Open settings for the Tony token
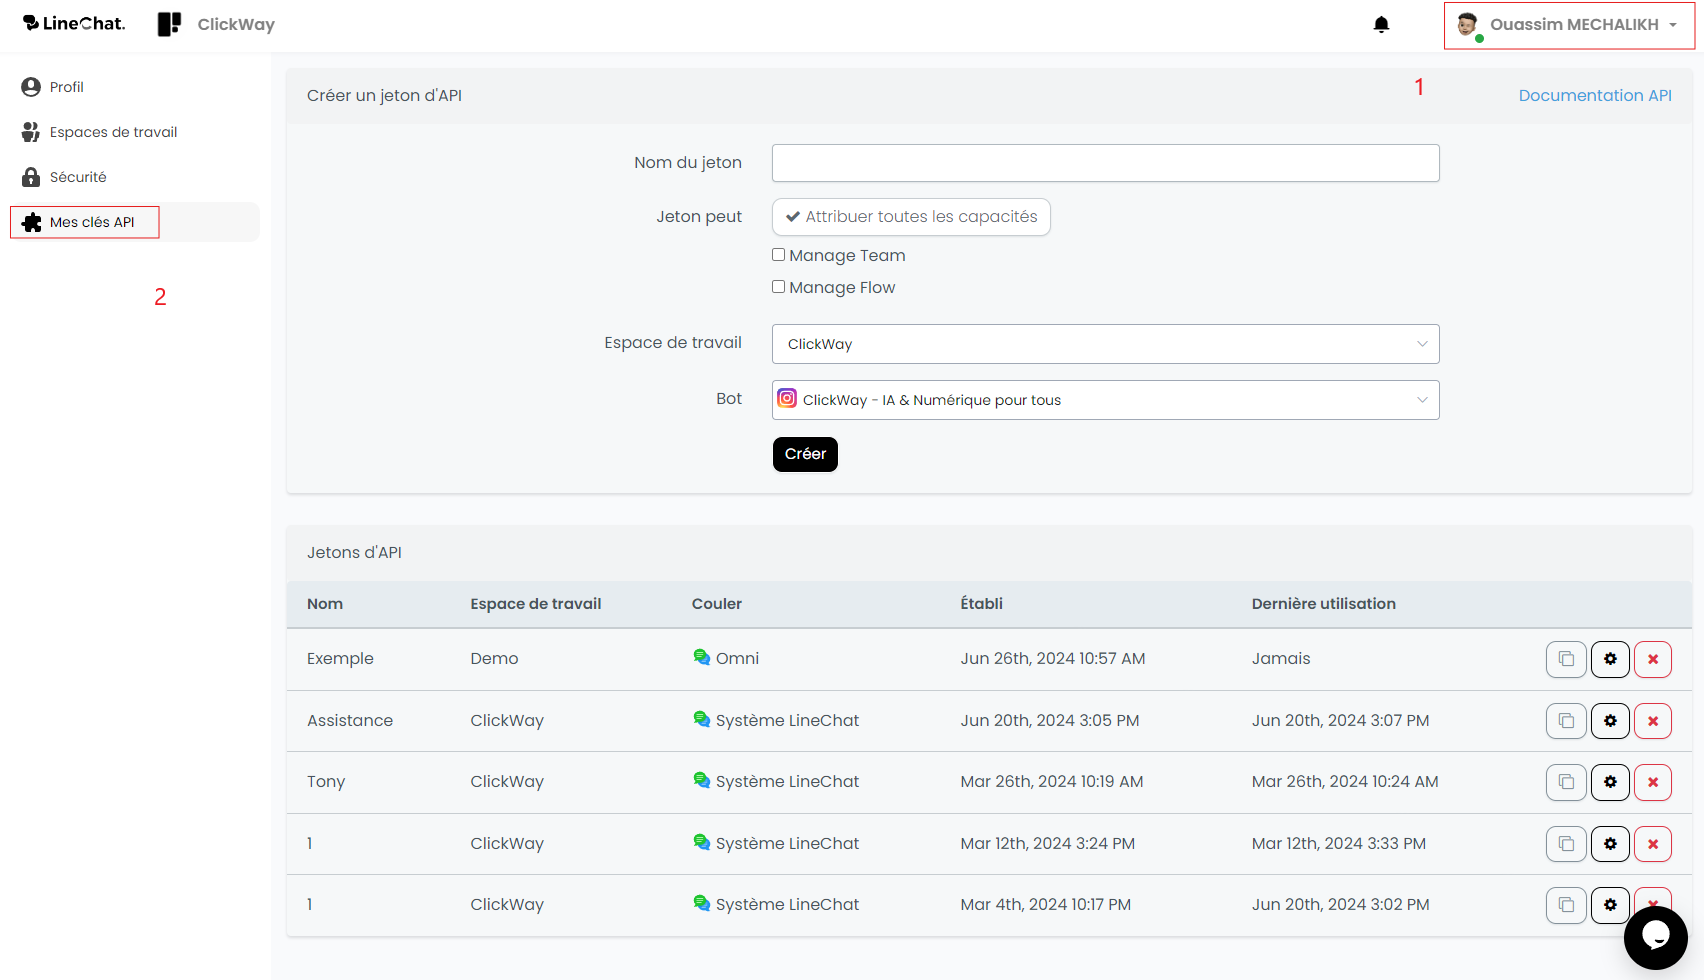The image size is (1704, 980). pyautogui.click(x=1610, y=782)
